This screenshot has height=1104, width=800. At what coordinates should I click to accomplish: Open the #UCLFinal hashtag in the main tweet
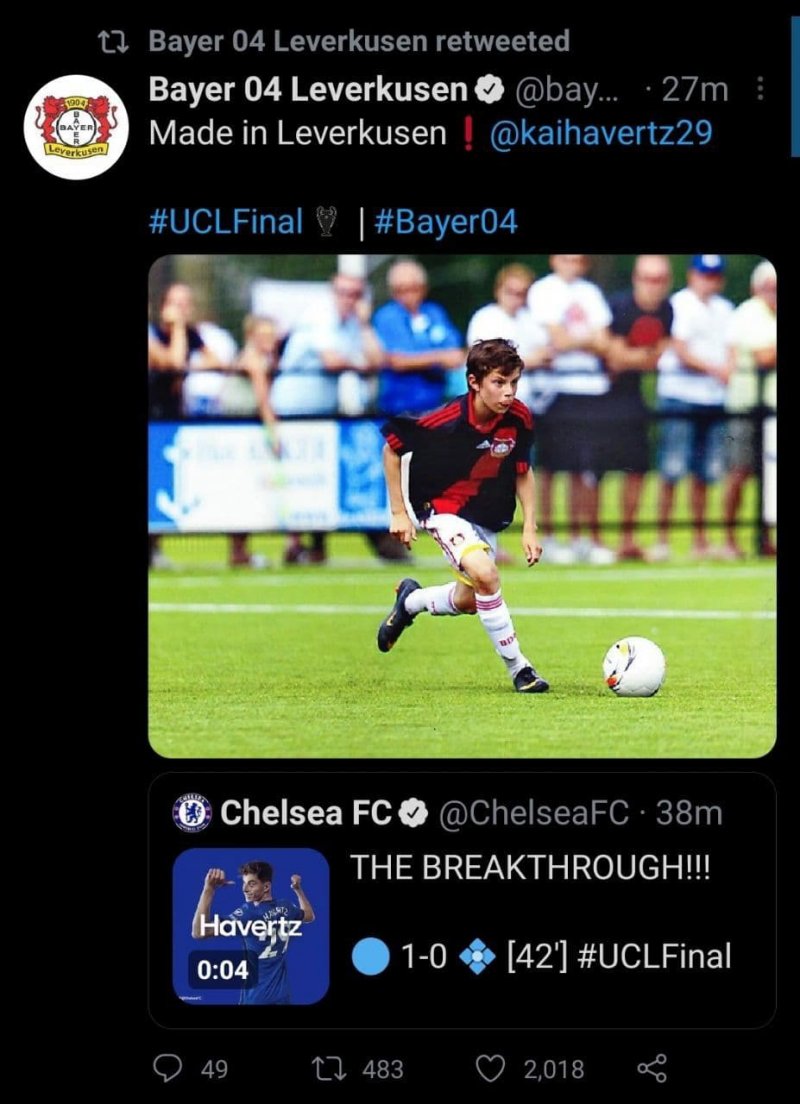click(225, 221)
